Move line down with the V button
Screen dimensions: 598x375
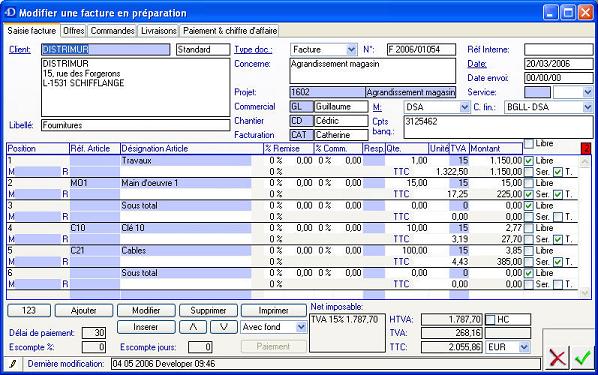[x=223, y=327]
